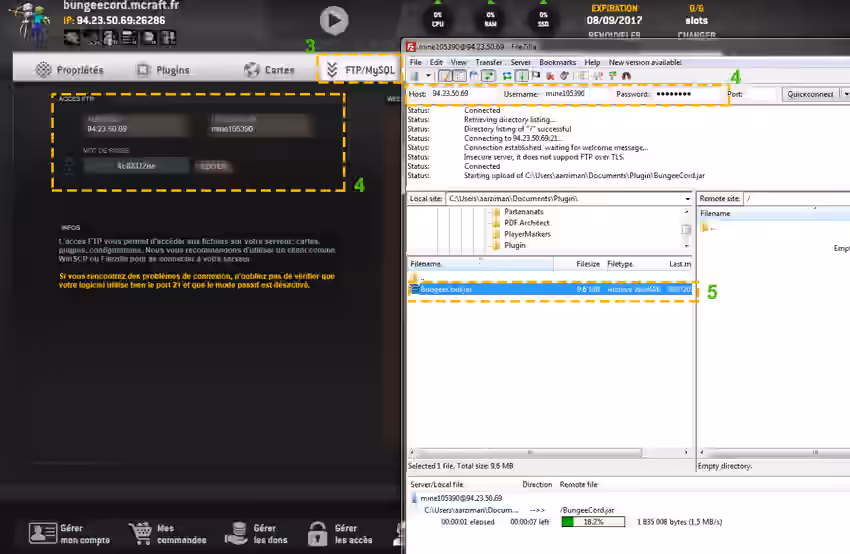
Task: Toggle synchronized browsing
Action: click(x=613, y=76)
